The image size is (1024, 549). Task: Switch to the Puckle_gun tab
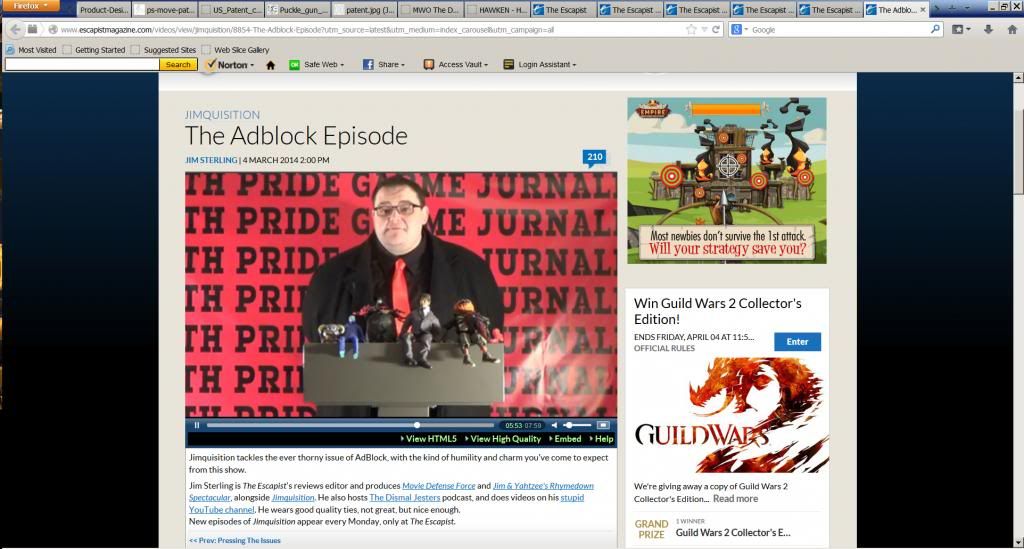(x=298, y=10)
